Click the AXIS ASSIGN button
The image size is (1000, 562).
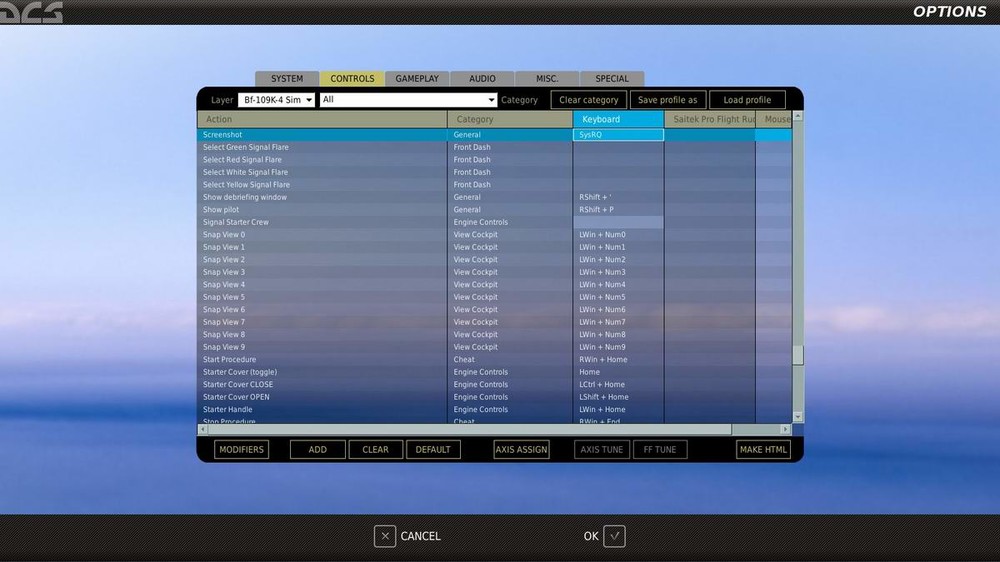521,449
